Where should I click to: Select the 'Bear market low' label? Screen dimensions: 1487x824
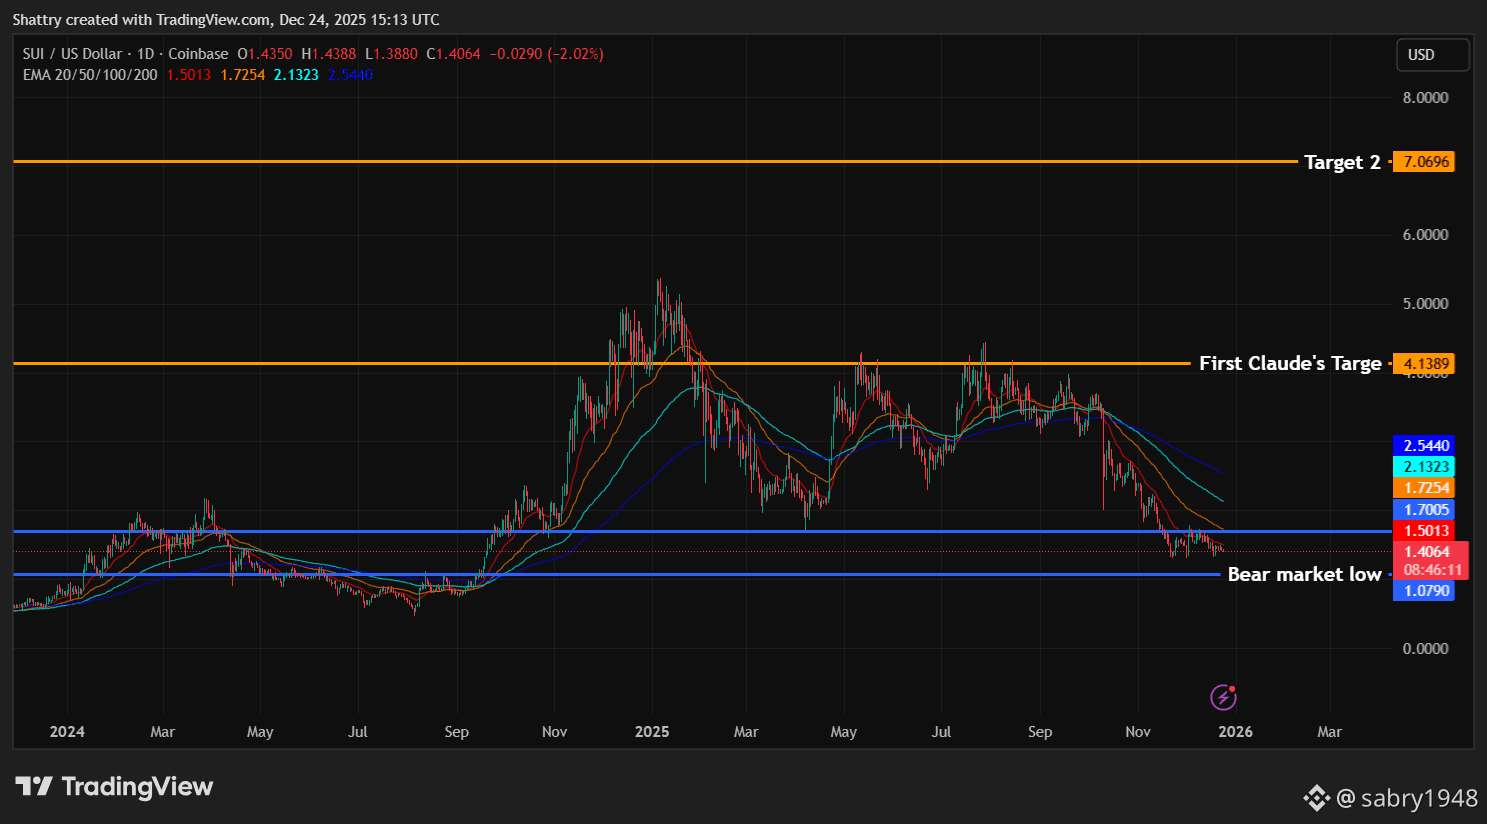coord(1304,574)
